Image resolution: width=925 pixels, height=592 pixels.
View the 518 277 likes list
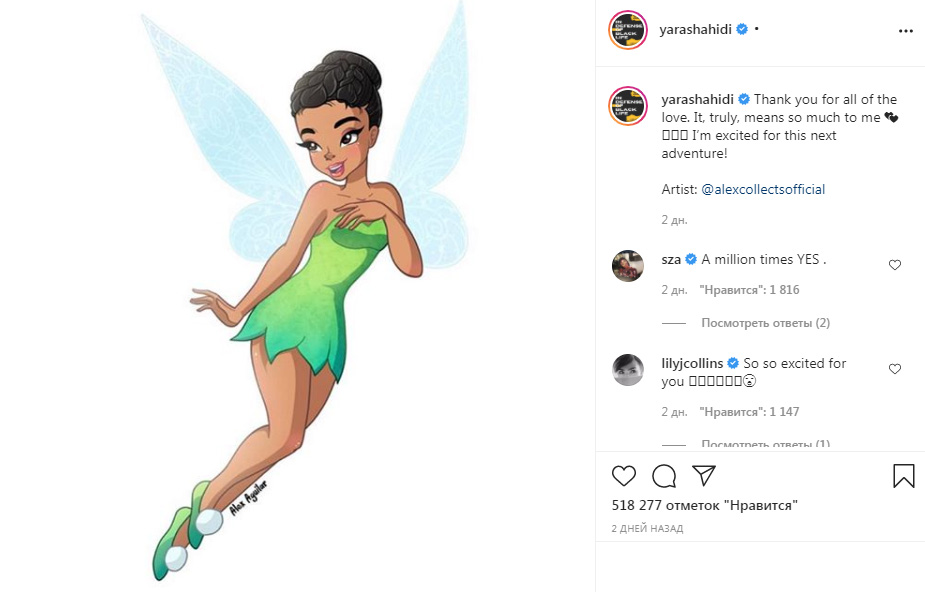705,506
